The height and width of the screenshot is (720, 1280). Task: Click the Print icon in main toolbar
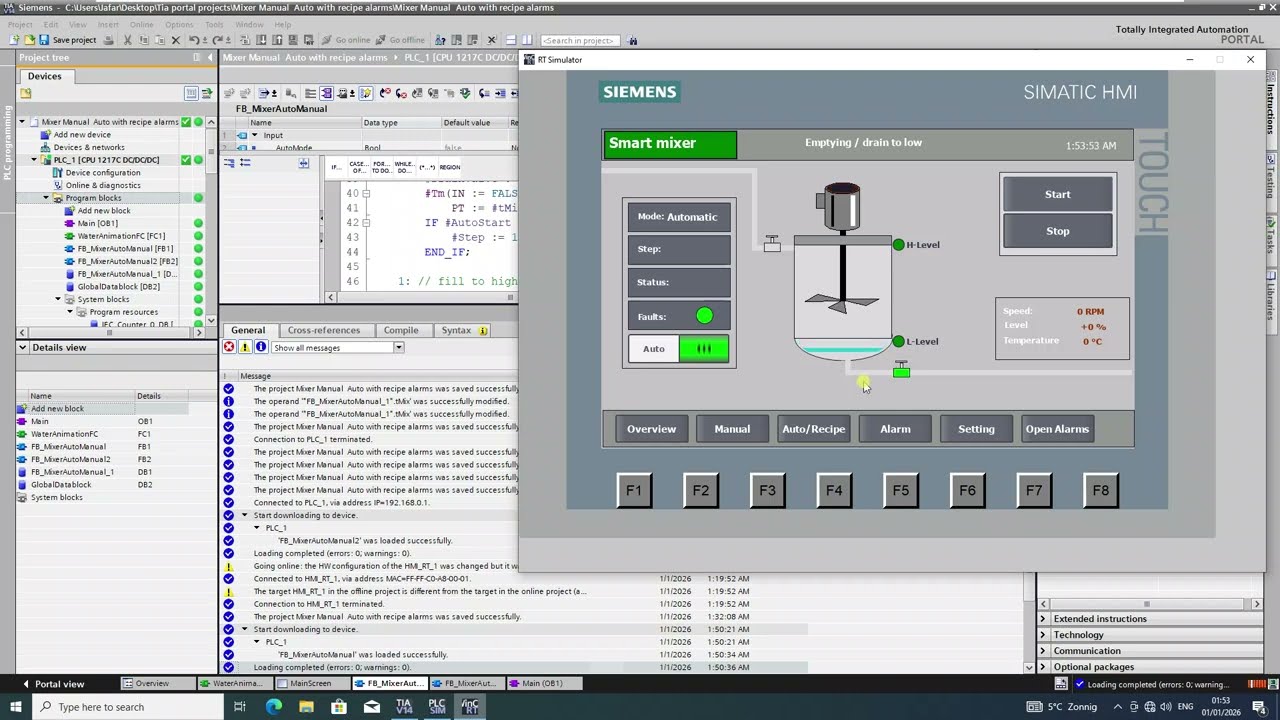(x=110, y=40)
